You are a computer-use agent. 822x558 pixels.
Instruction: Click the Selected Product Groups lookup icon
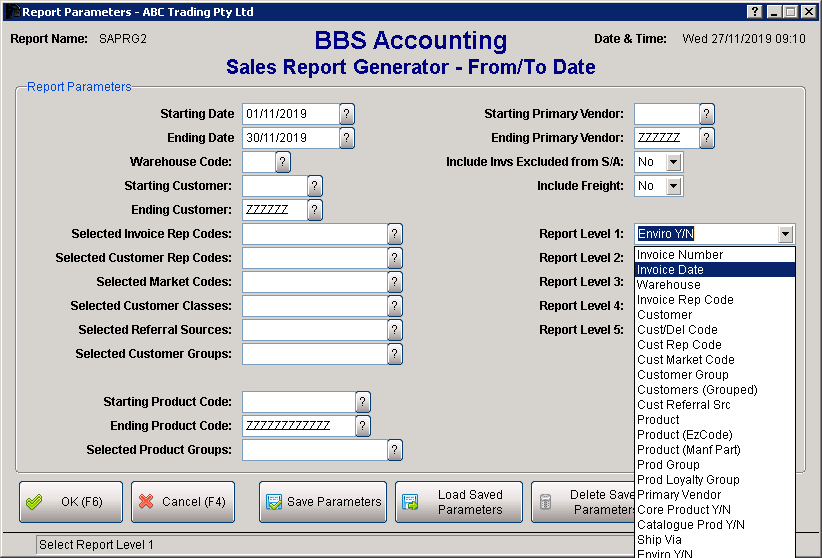(x=395, y=450)
